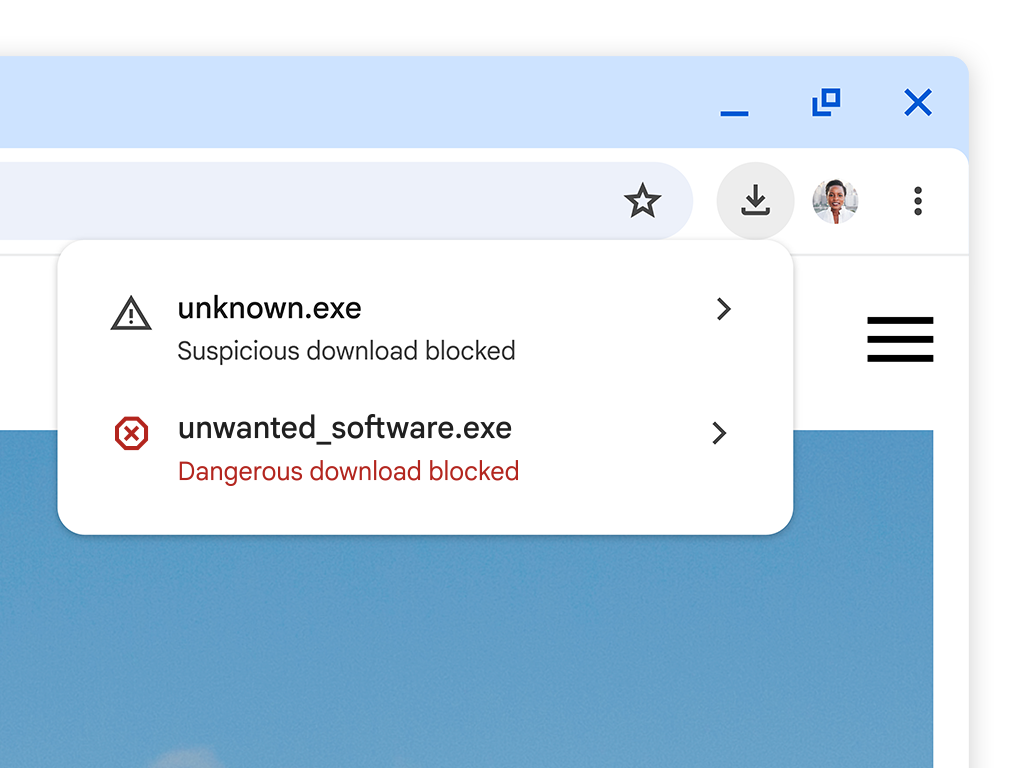Expand options for unknown.exe using its chevron
The image size is (1024, 768).
724,310
